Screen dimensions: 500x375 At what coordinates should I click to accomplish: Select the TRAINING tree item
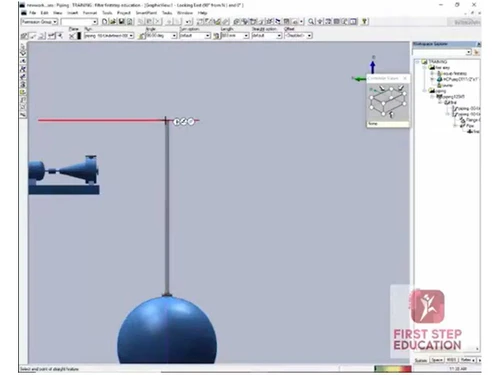pyautogui.click(x=438, y=62)
